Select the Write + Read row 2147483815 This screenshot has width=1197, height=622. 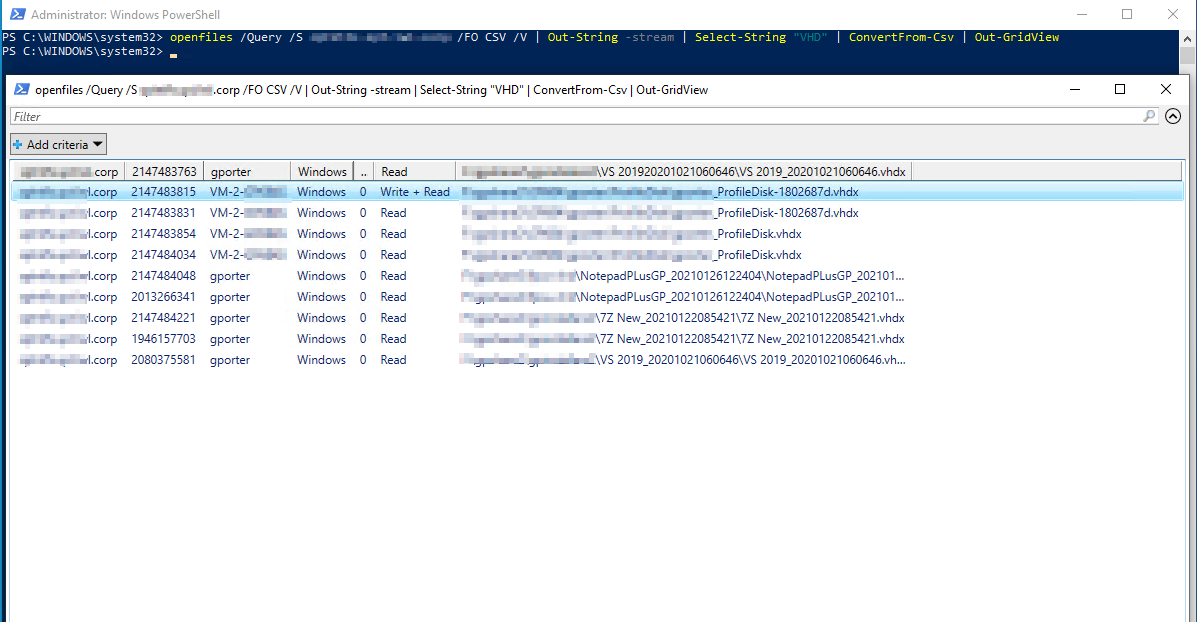click(164, 192)
